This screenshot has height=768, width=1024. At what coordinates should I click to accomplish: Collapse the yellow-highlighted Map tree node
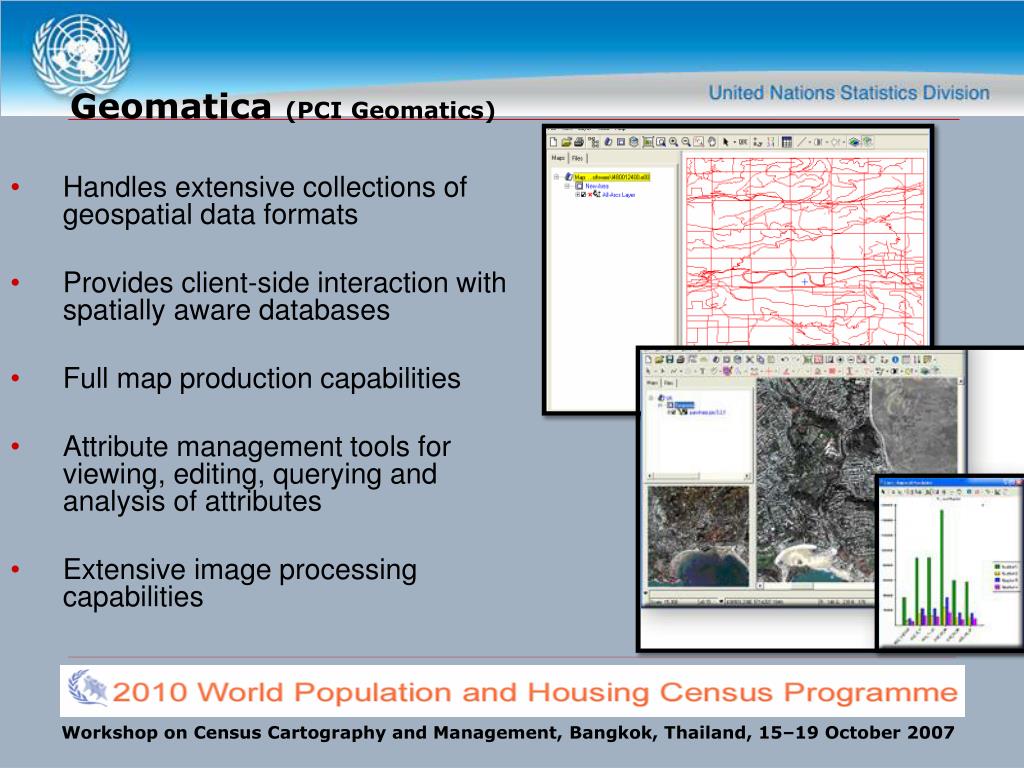pos(556,177)
